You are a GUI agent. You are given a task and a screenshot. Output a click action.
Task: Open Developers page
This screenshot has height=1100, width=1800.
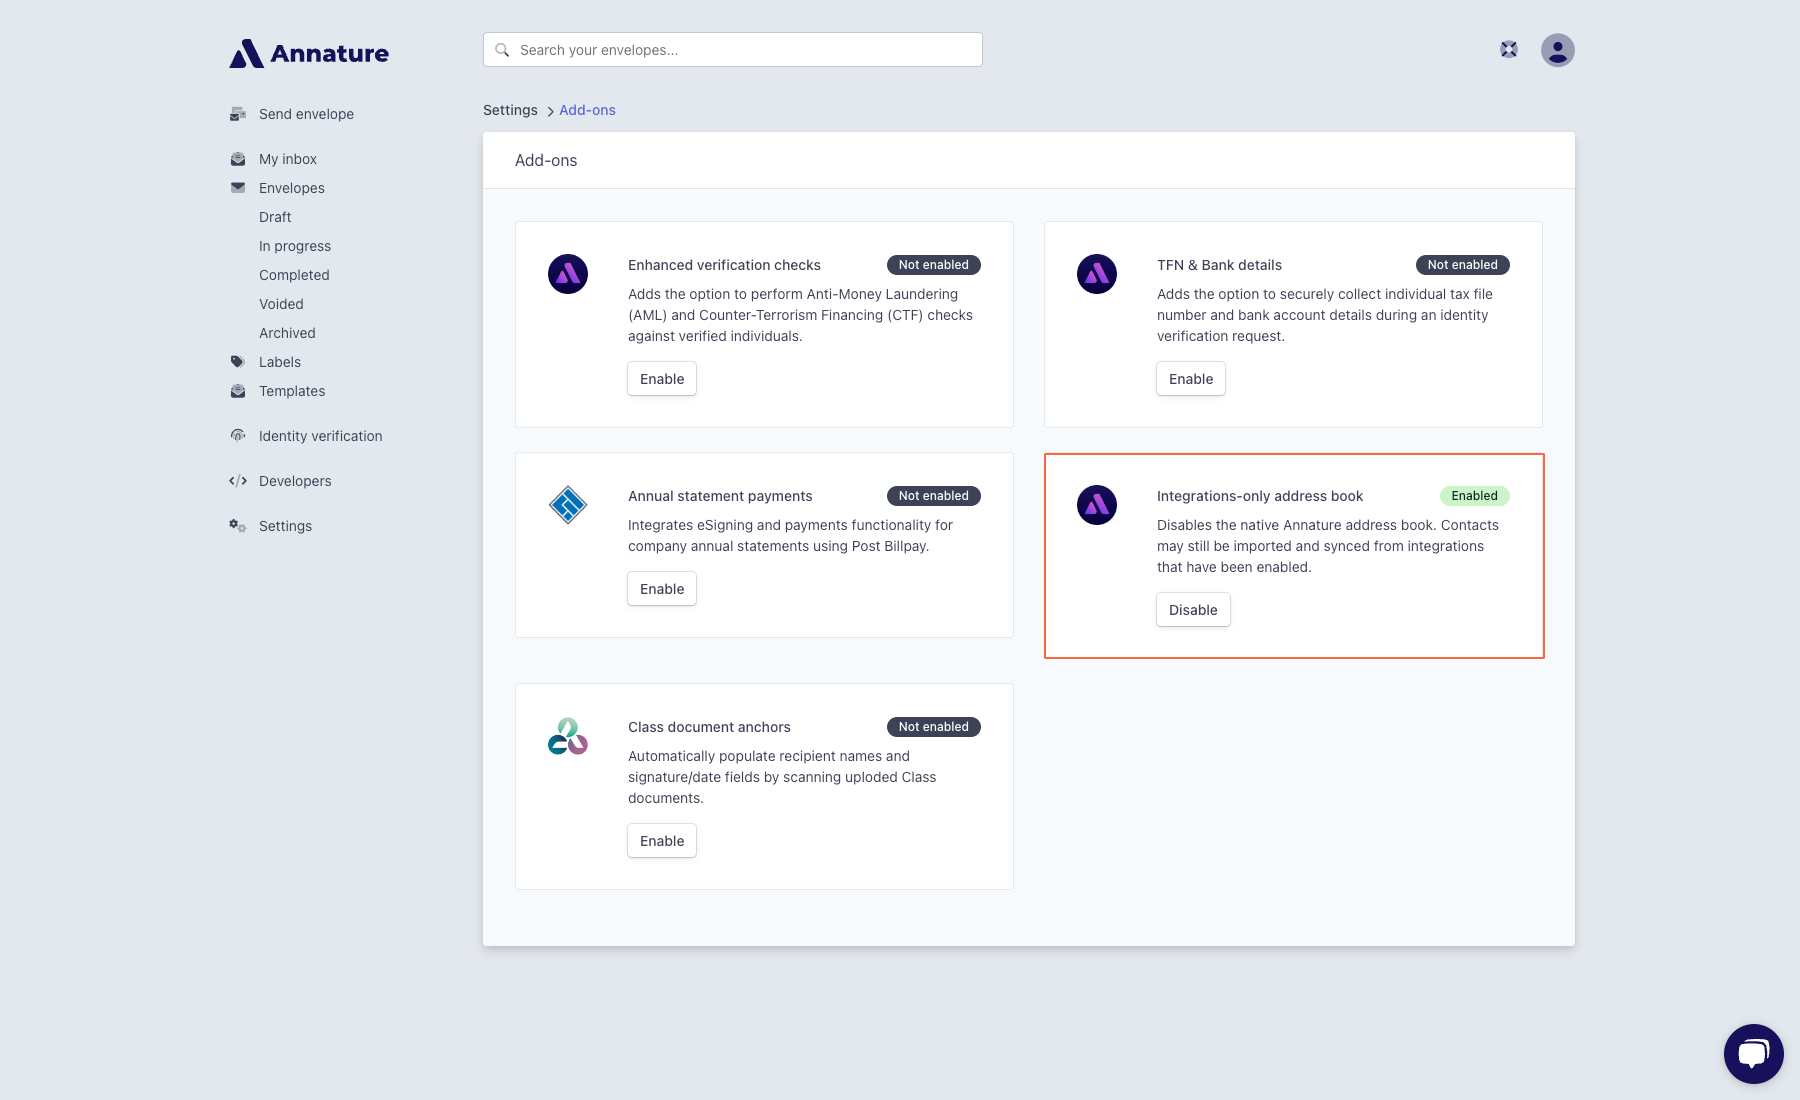pyautogui.click(x=295, y=481)
